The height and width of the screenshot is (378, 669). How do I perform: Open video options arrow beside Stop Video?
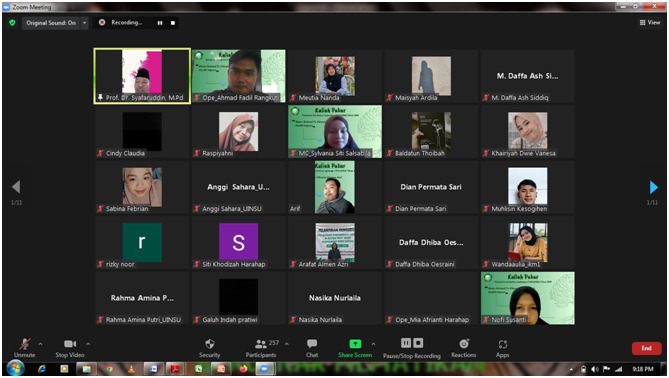(88, 343)
